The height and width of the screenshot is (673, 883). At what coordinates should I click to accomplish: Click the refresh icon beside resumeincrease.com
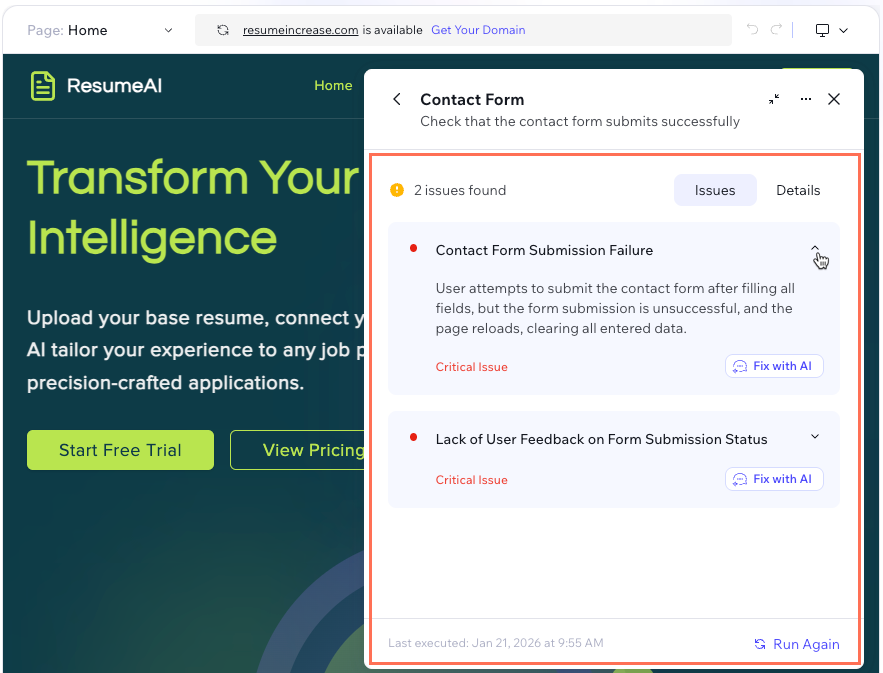[x=222, y=29]
